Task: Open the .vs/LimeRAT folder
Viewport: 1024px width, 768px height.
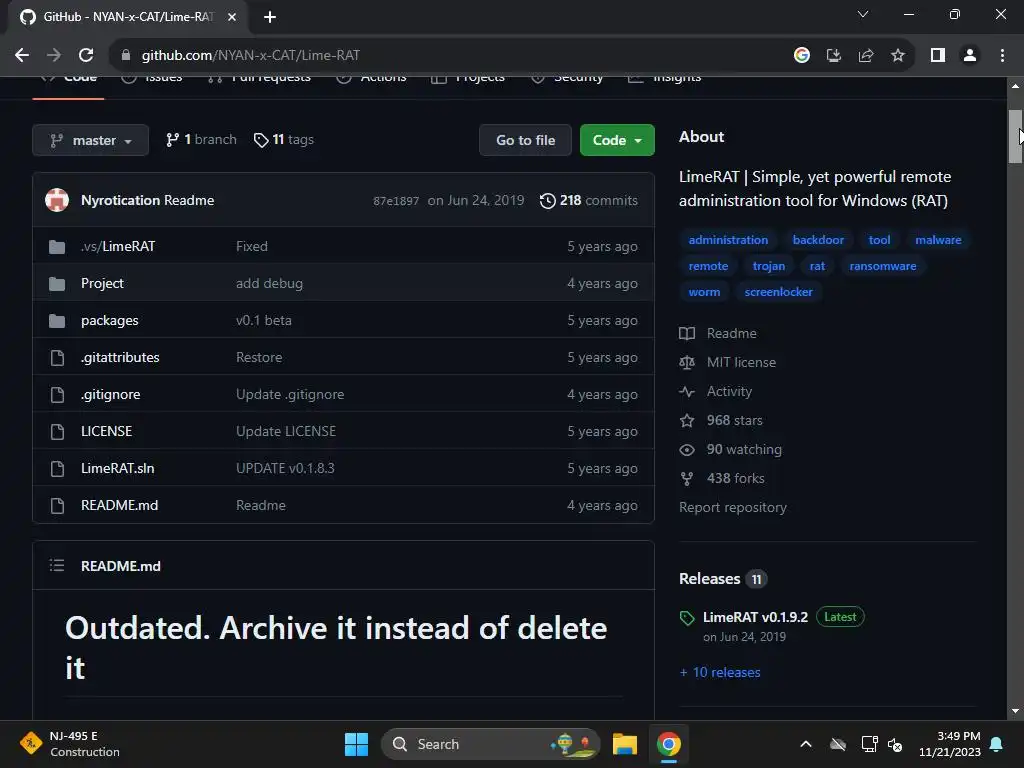Action: 118,247
